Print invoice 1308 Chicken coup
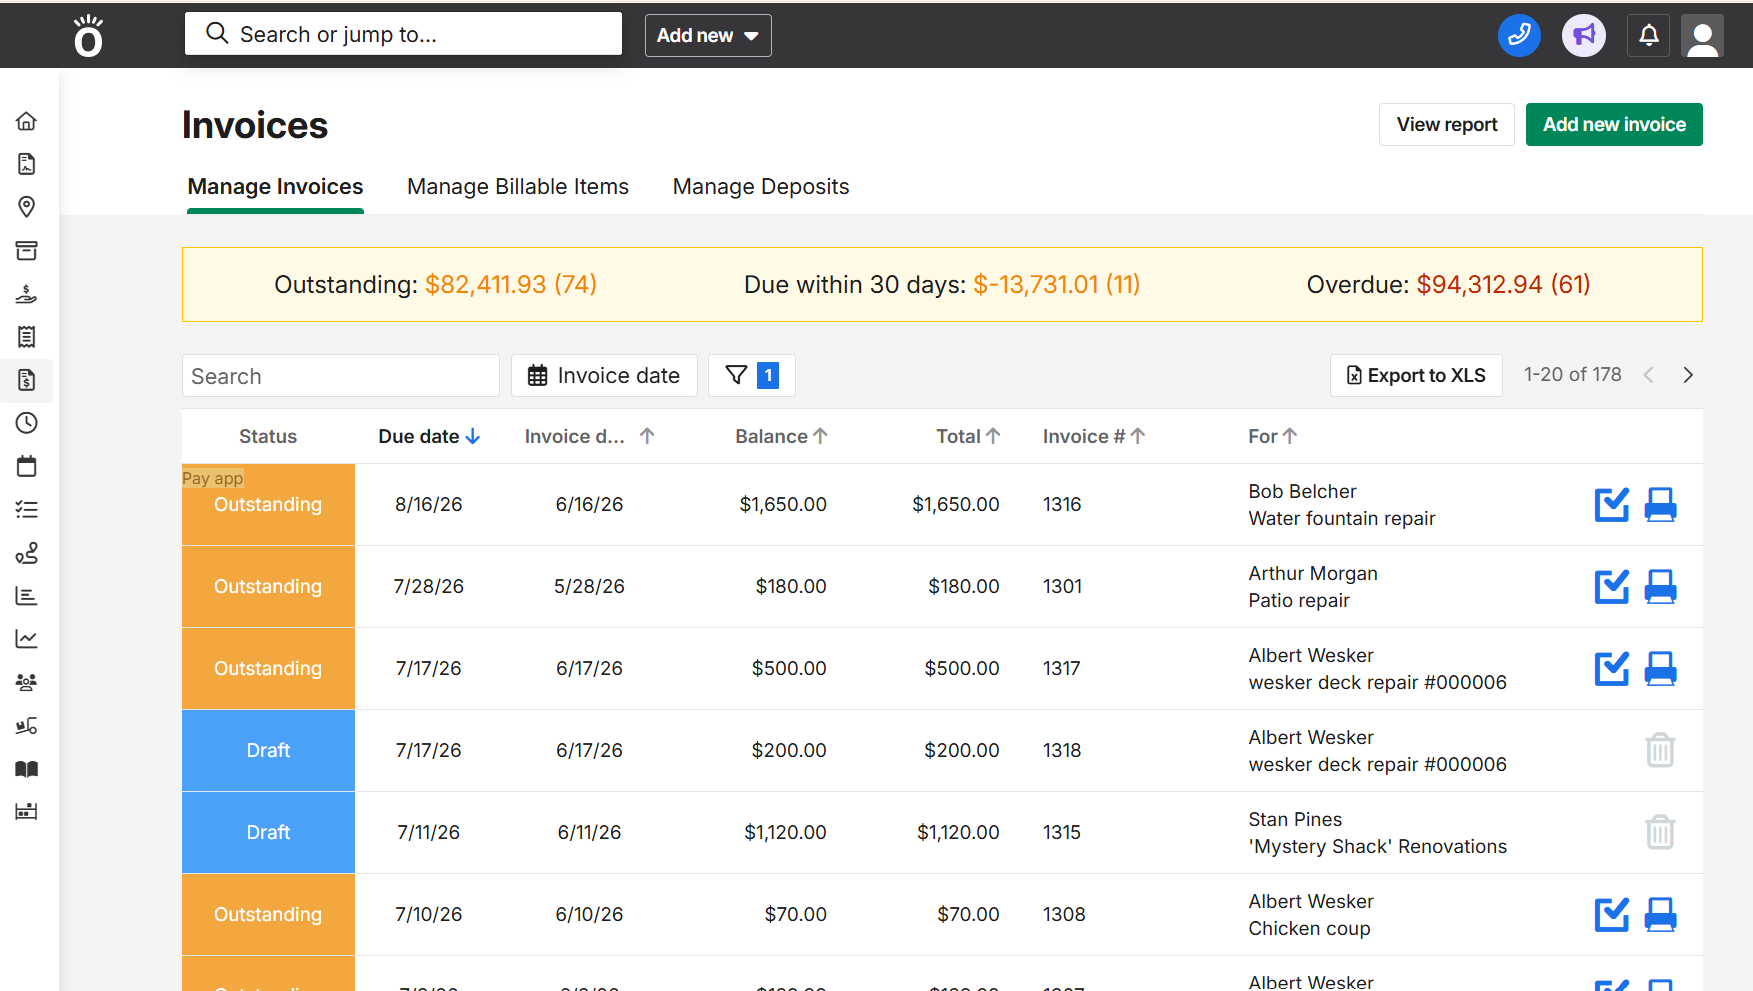The image size is (1753, 991). pyautogui.click(x=1661, y=915)
